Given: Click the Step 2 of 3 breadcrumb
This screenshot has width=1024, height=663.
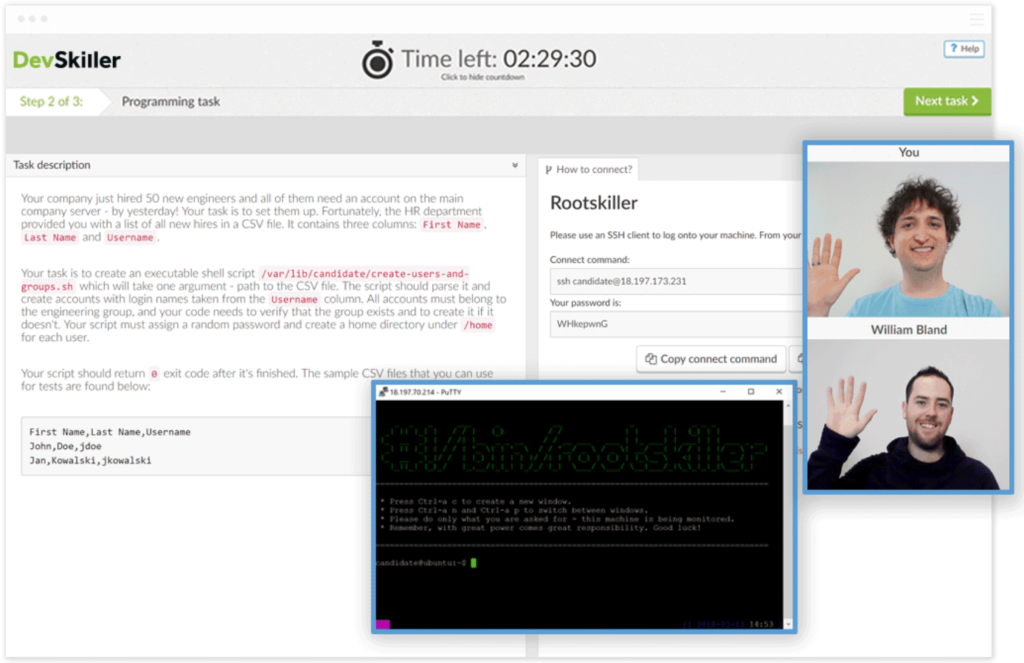Looking at the screenshot, I should pyautogui.click(x=51, y=101).
